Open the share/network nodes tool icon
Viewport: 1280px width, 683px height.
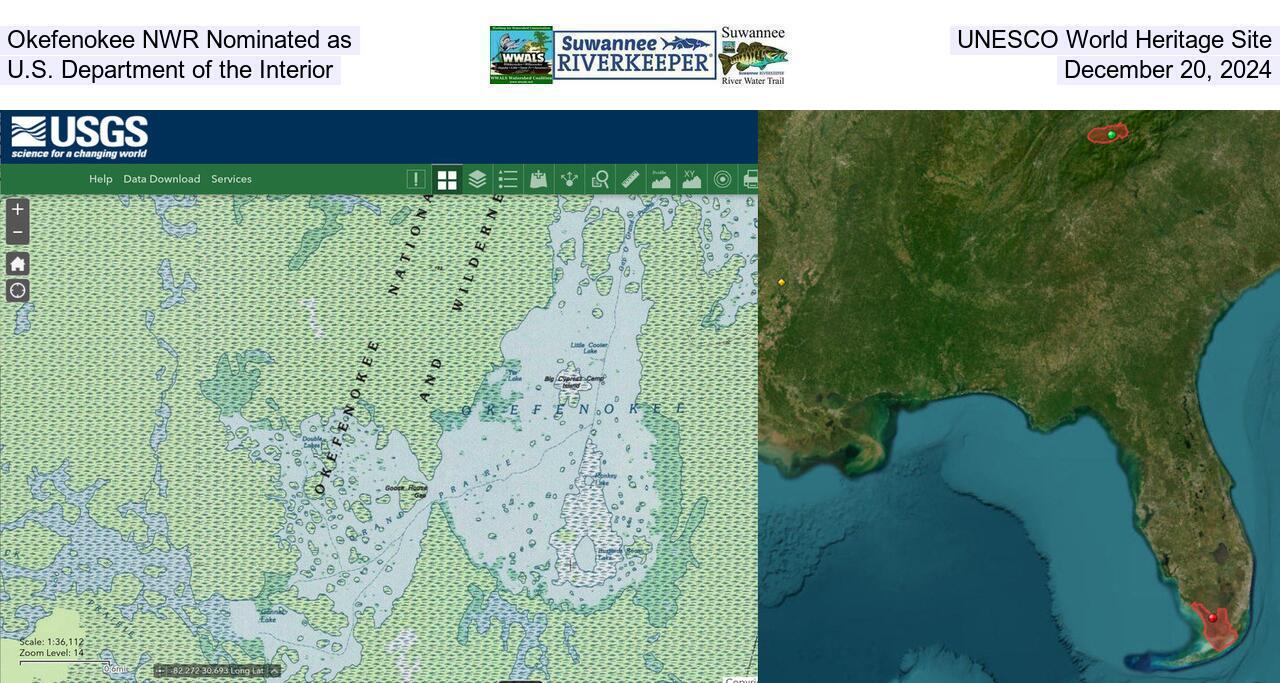pyautogui.click(x=569, y=179)
